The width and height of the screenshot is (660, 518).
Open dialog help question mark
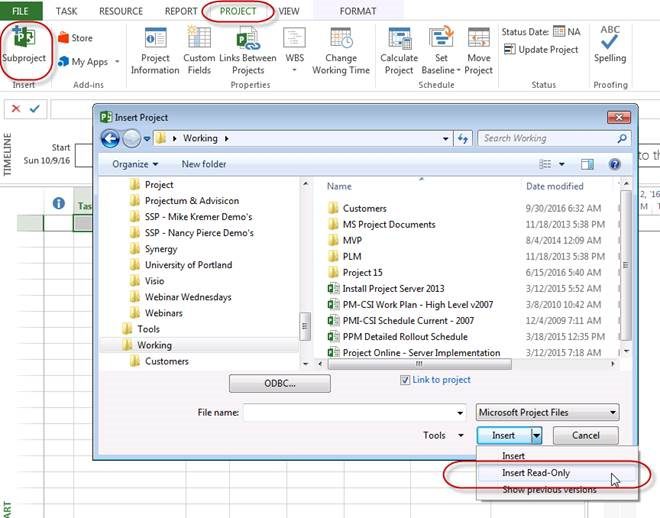click(615, 164)
